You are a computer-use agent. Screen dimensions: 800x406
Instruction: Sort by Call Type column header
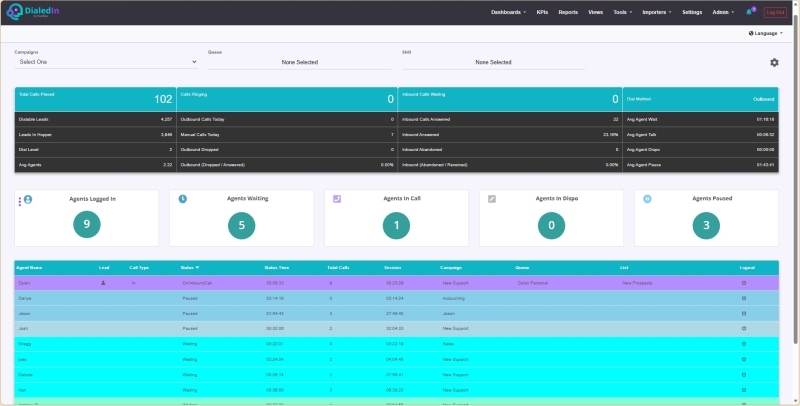coord(139,268)
